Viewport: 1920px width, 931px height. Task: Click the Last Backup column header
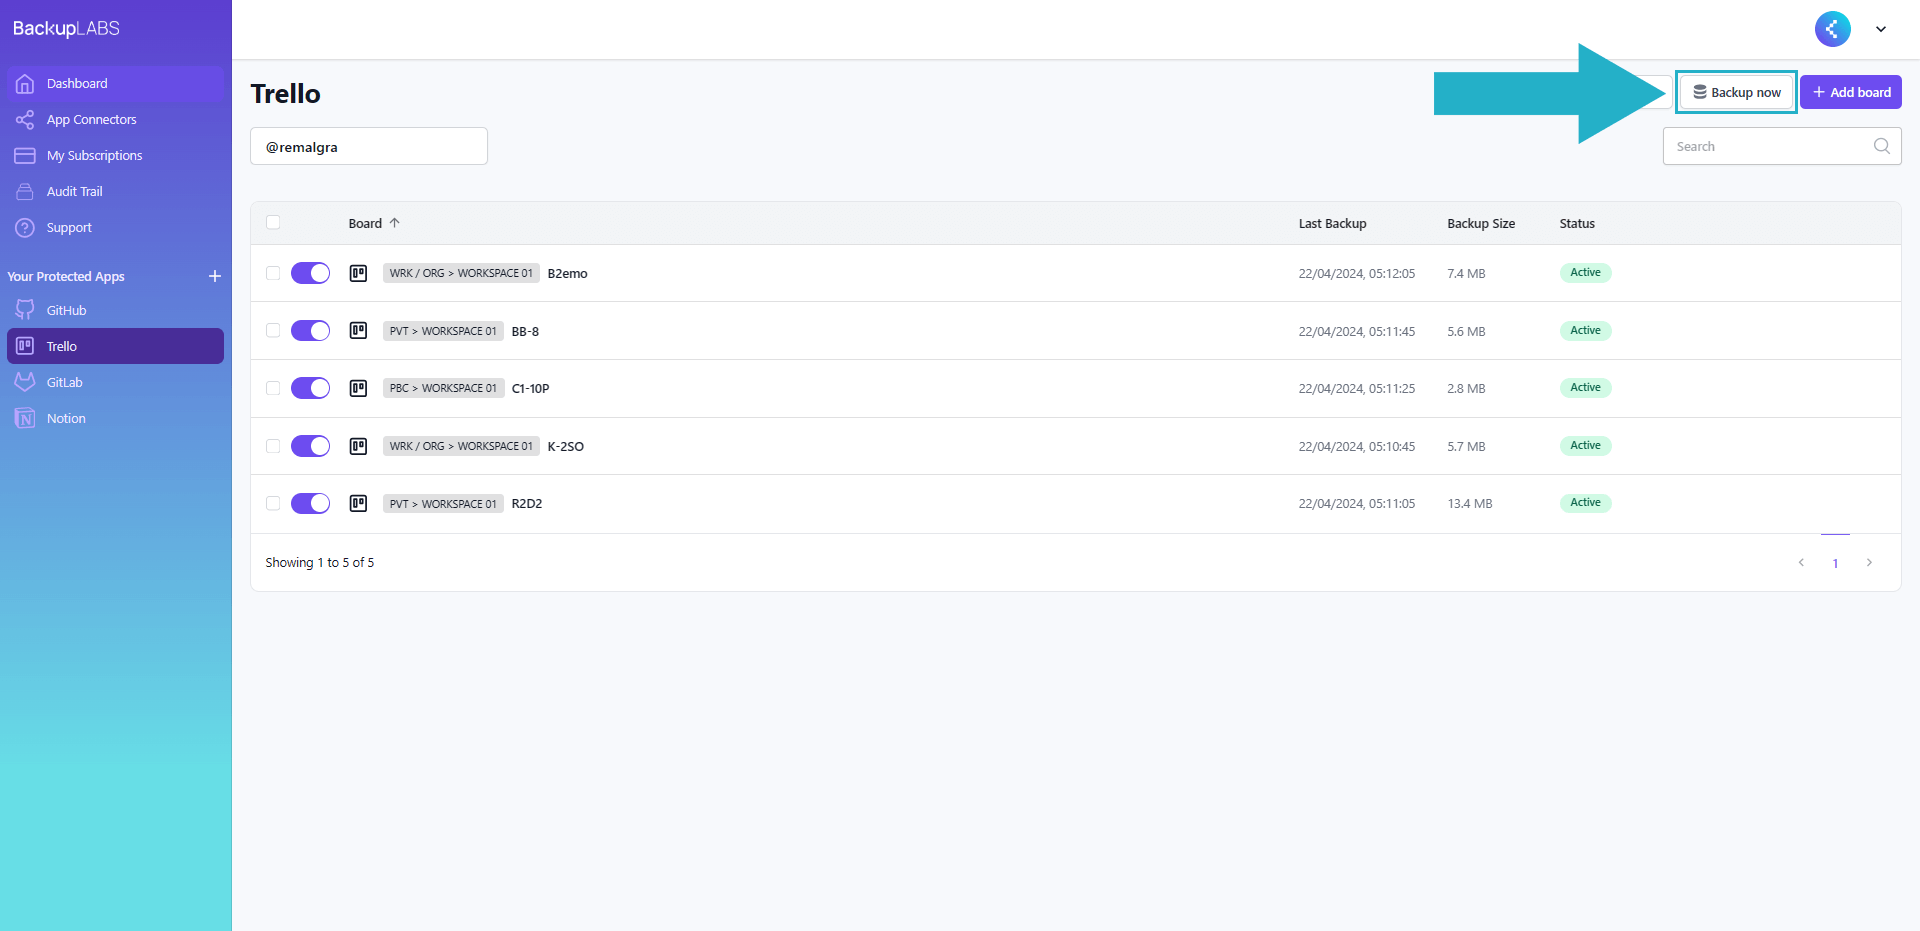[x=1332, y=223]
